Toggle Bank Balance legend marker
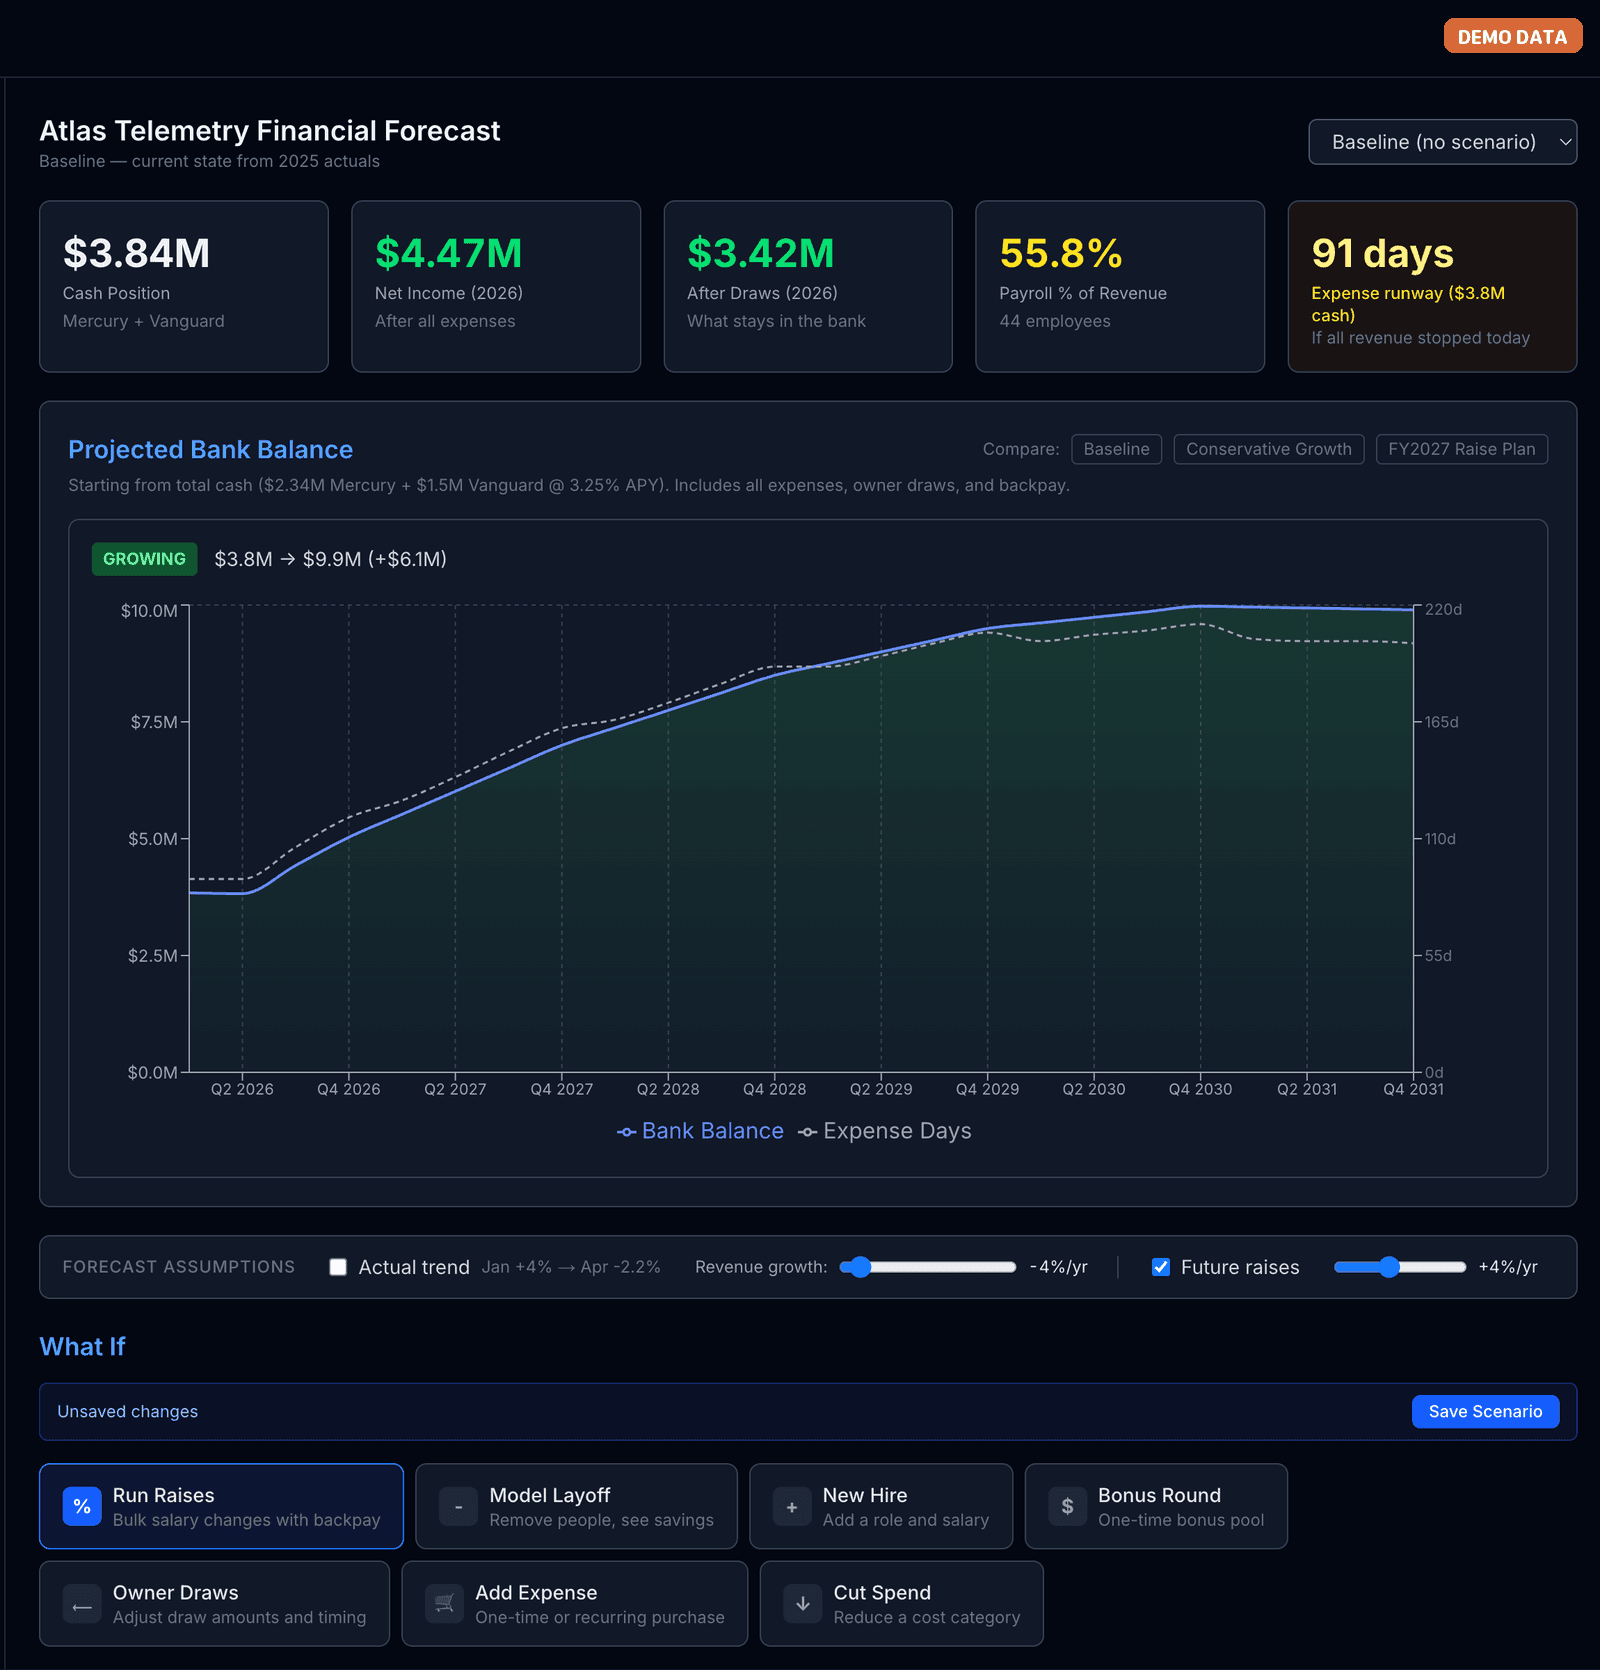The height and width of the screenshot is (1670, 1600). 627,1132
